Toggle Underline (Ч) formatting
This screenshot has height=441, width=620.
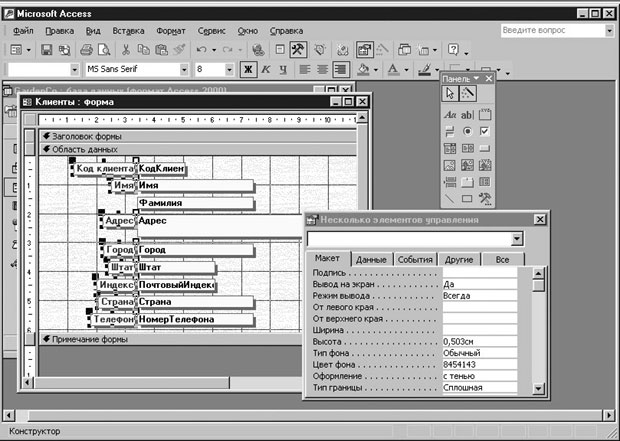coord(283,70)
